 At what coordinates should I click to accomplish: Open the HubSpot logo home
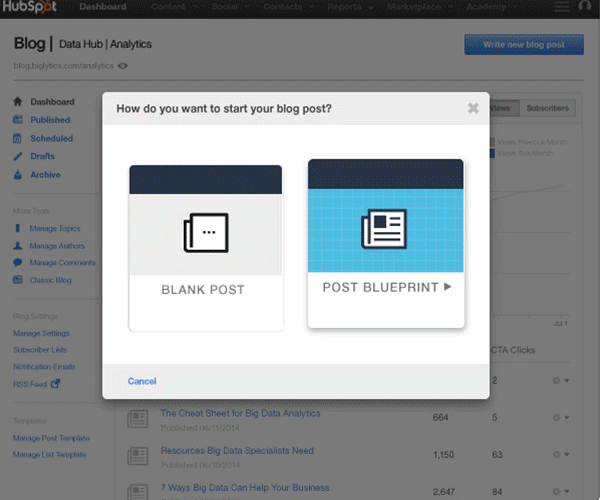pyautogui.click(x=29, y=7)
